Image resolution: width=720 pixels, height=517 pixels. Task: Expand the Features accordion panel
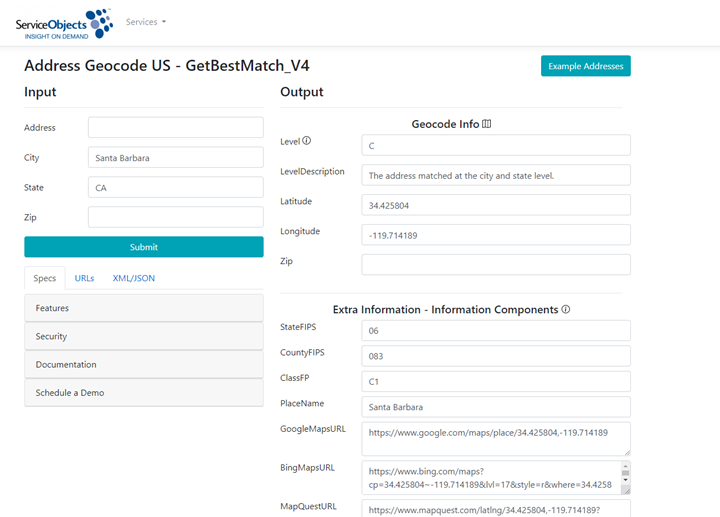pyautogui.click(x=144, y=308)
